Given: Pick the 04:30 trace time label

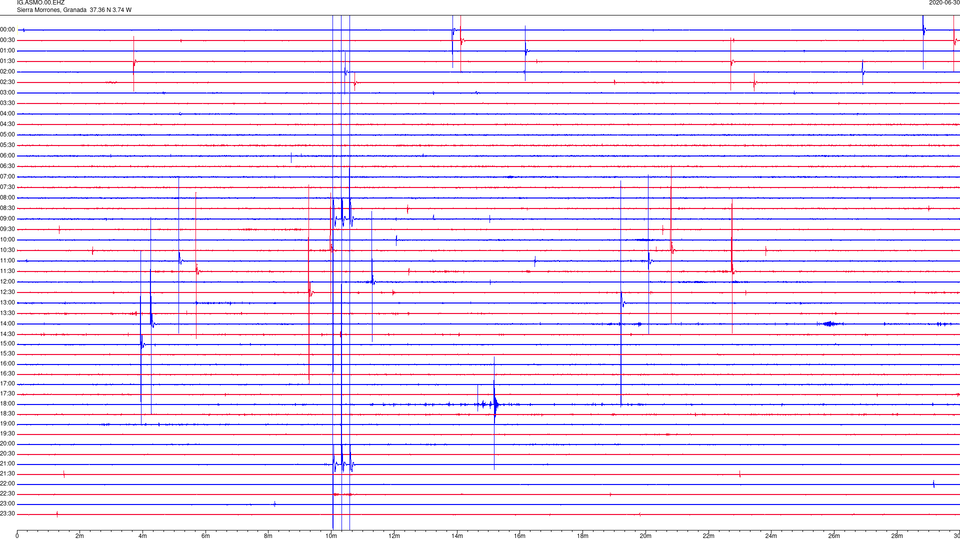Looking at the screenshot, I should pyautogui.click(x=7, y=124).
